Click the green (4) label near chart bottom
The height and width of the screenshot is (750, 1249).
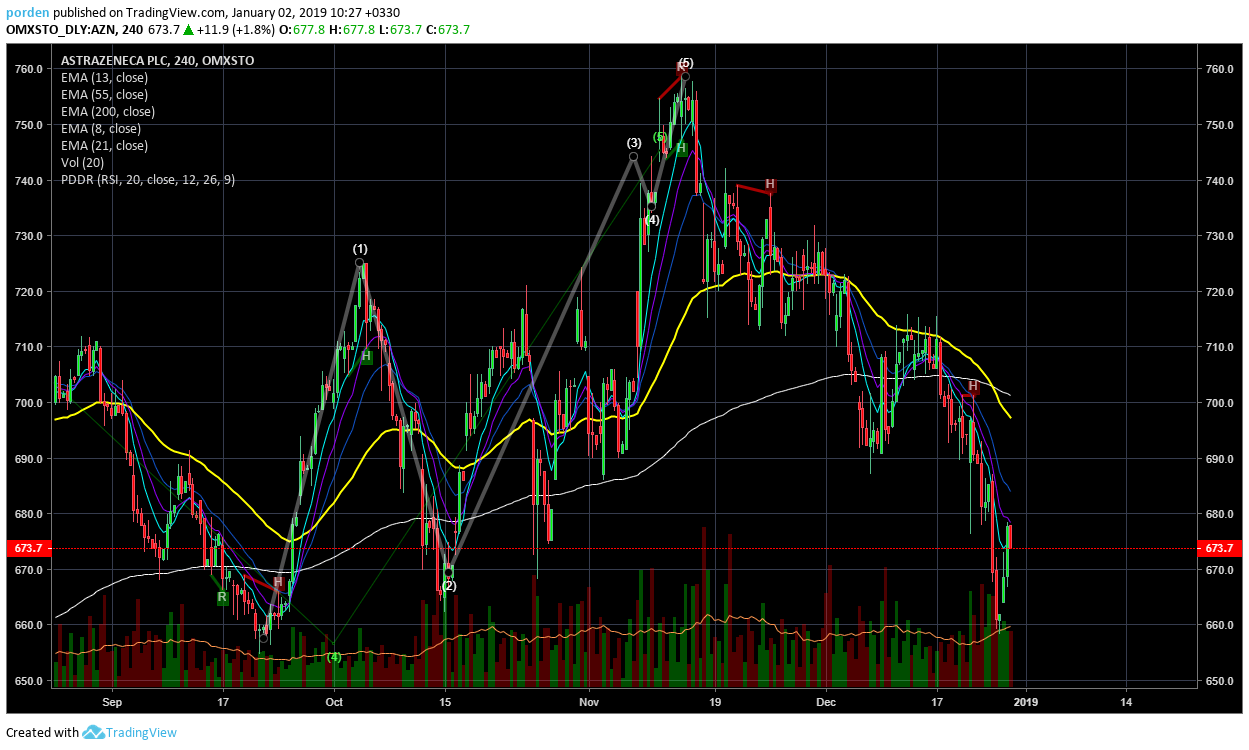(x=334, y=657)
